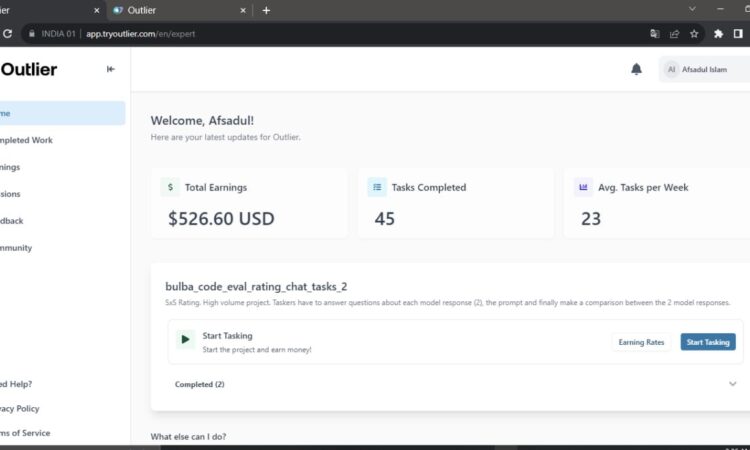
Task: Minimize the browser window
Action: (720, 9)
